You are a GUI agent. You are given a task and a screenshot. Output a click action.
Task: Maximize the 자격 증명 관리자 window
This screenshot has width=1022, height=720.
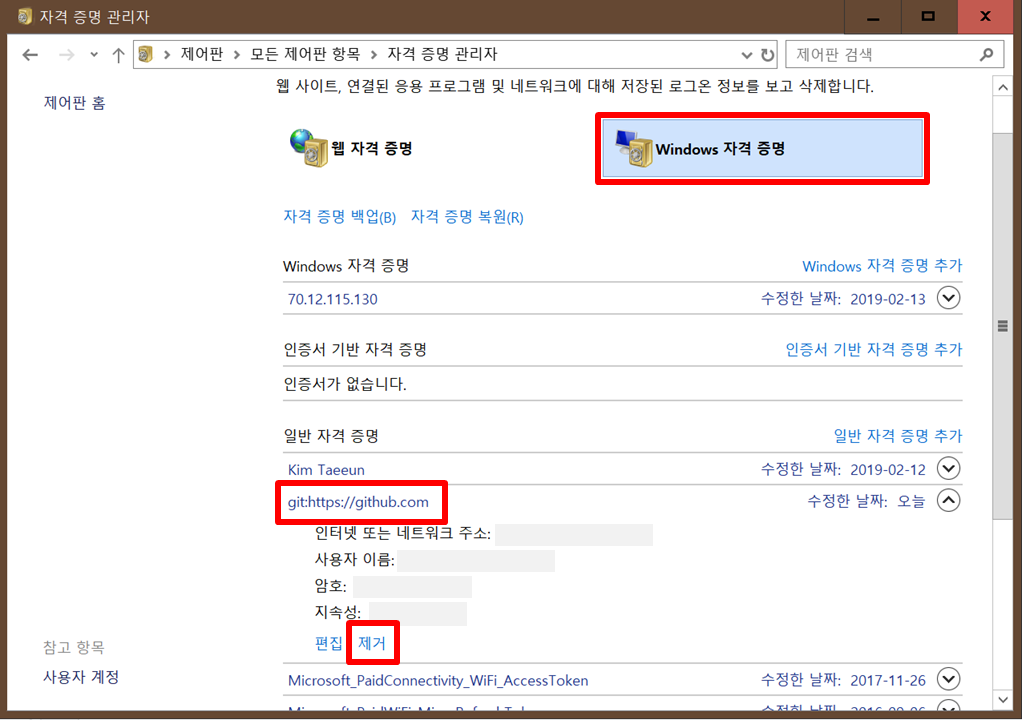pos(929,16)
